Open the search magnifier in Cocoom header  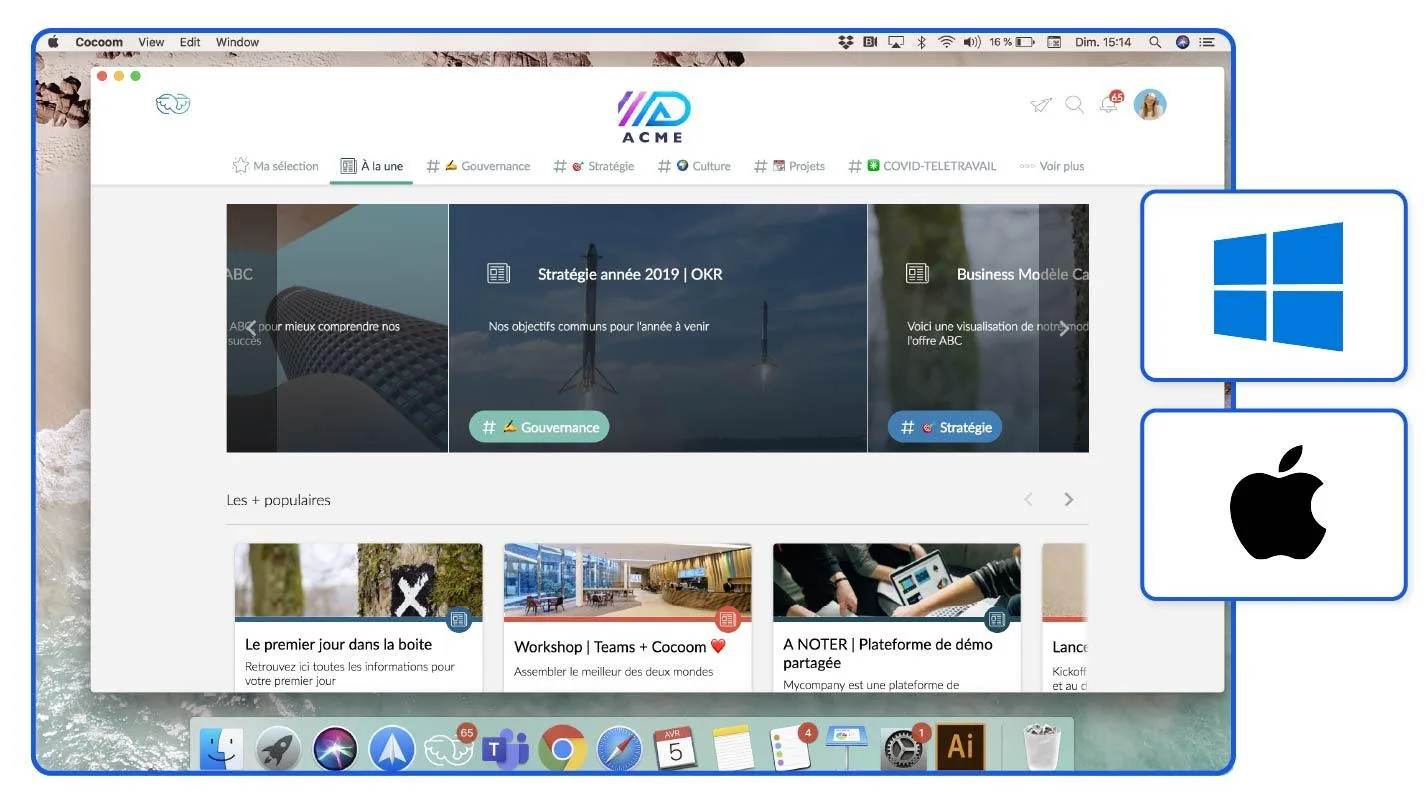coord(1074,104)
